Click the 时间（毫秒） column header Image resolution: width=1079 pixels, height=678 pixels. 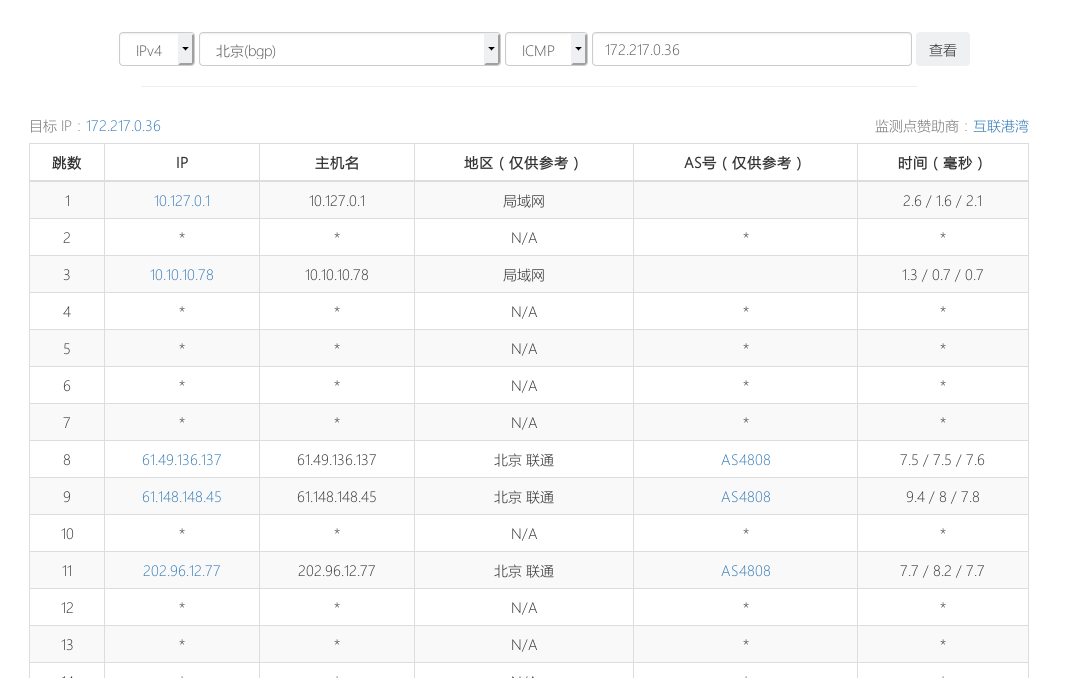[x=942, y=163]
